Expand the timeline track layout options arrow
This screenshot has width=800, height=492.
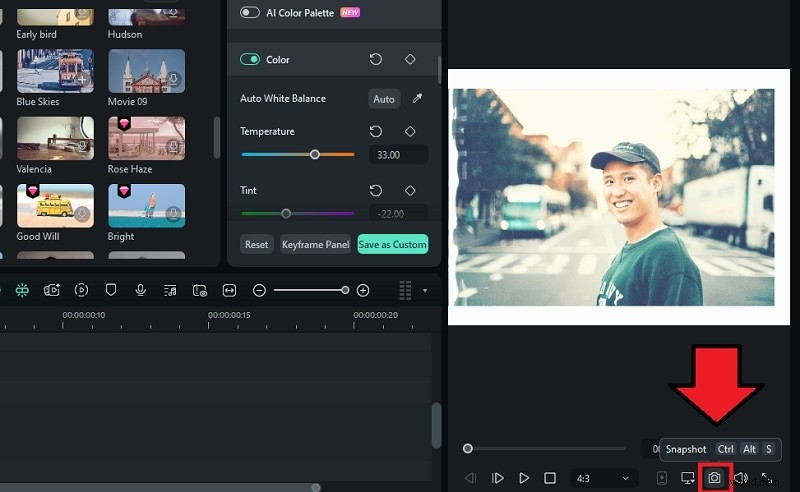425,291
